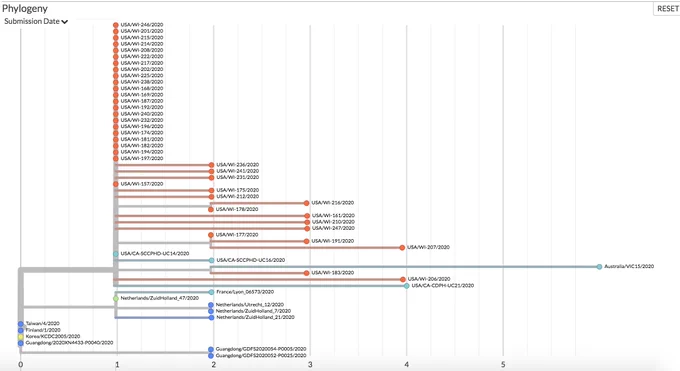680x371 pixels.
Task: Click the Finland/1/2020 label
Action: point(43,330)
